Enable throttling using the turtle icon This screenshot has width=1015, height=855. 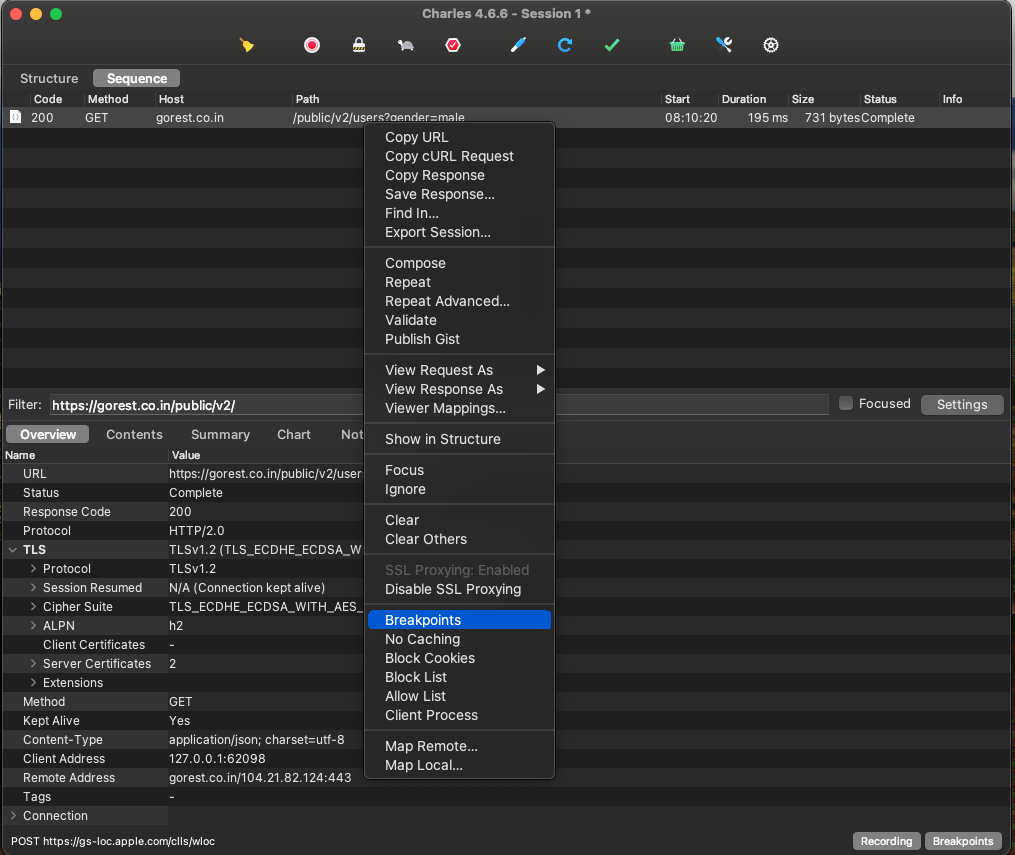pos(405,45)
